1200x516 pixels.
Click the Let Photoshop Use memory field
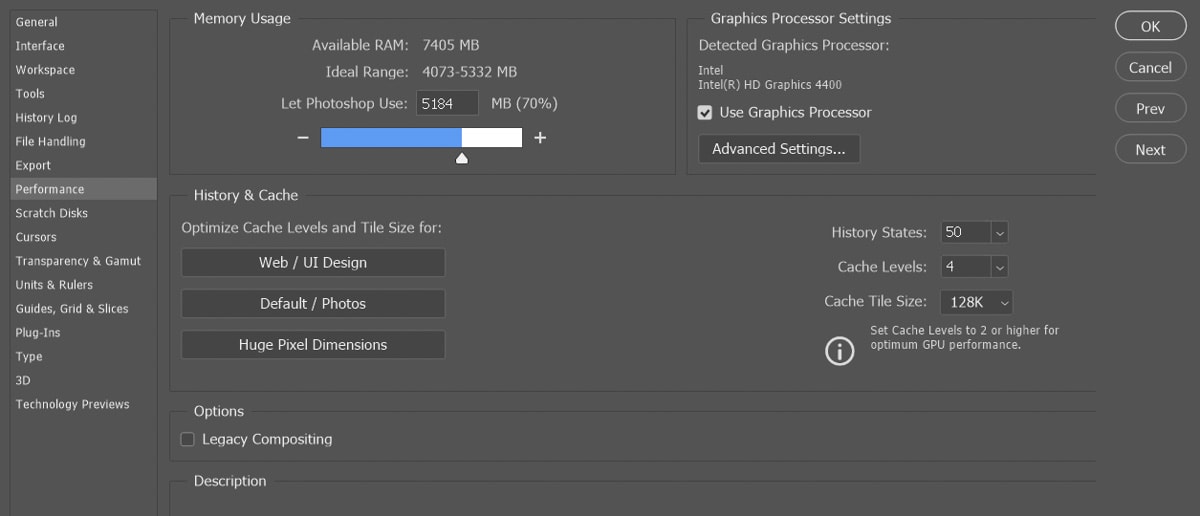click(448, 103)
